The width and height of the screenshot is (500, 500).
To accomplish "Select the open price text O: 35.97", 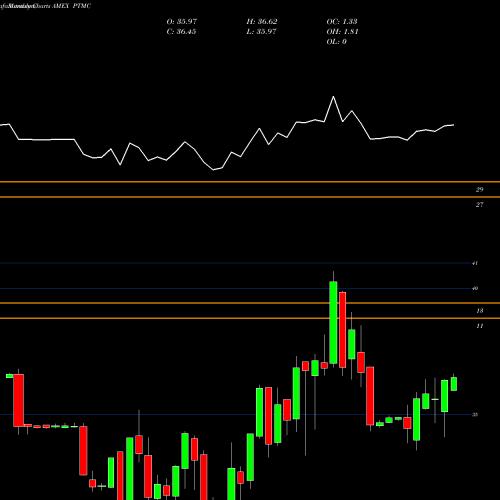I will [182, 22].
